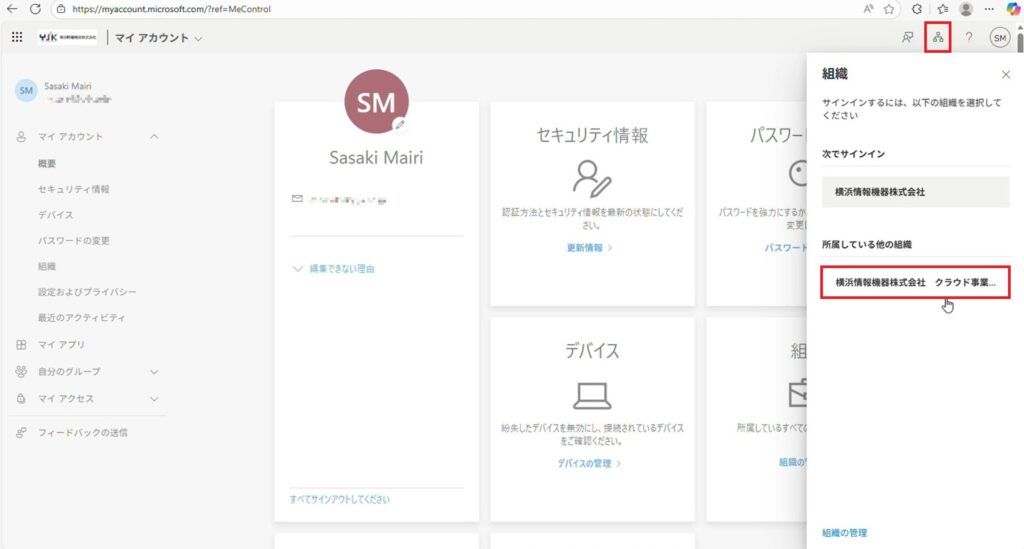Click the SM account avatar in header
The width and height of the screenshot is (1024, 549).
[x=999, y=38]
